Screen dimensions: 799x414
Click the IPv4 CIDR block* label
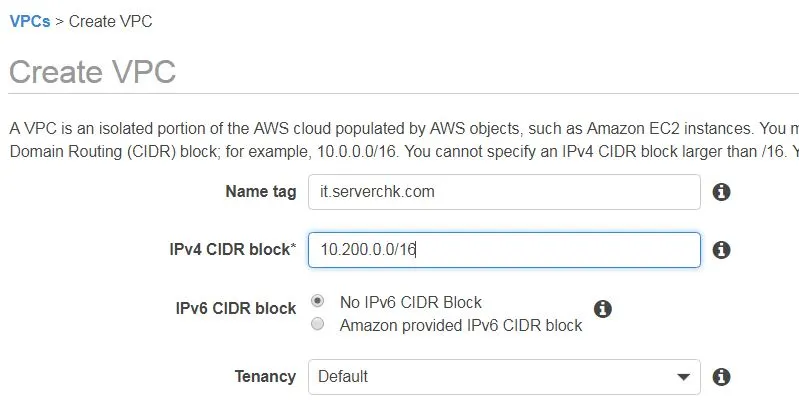(x=232, y=249)
